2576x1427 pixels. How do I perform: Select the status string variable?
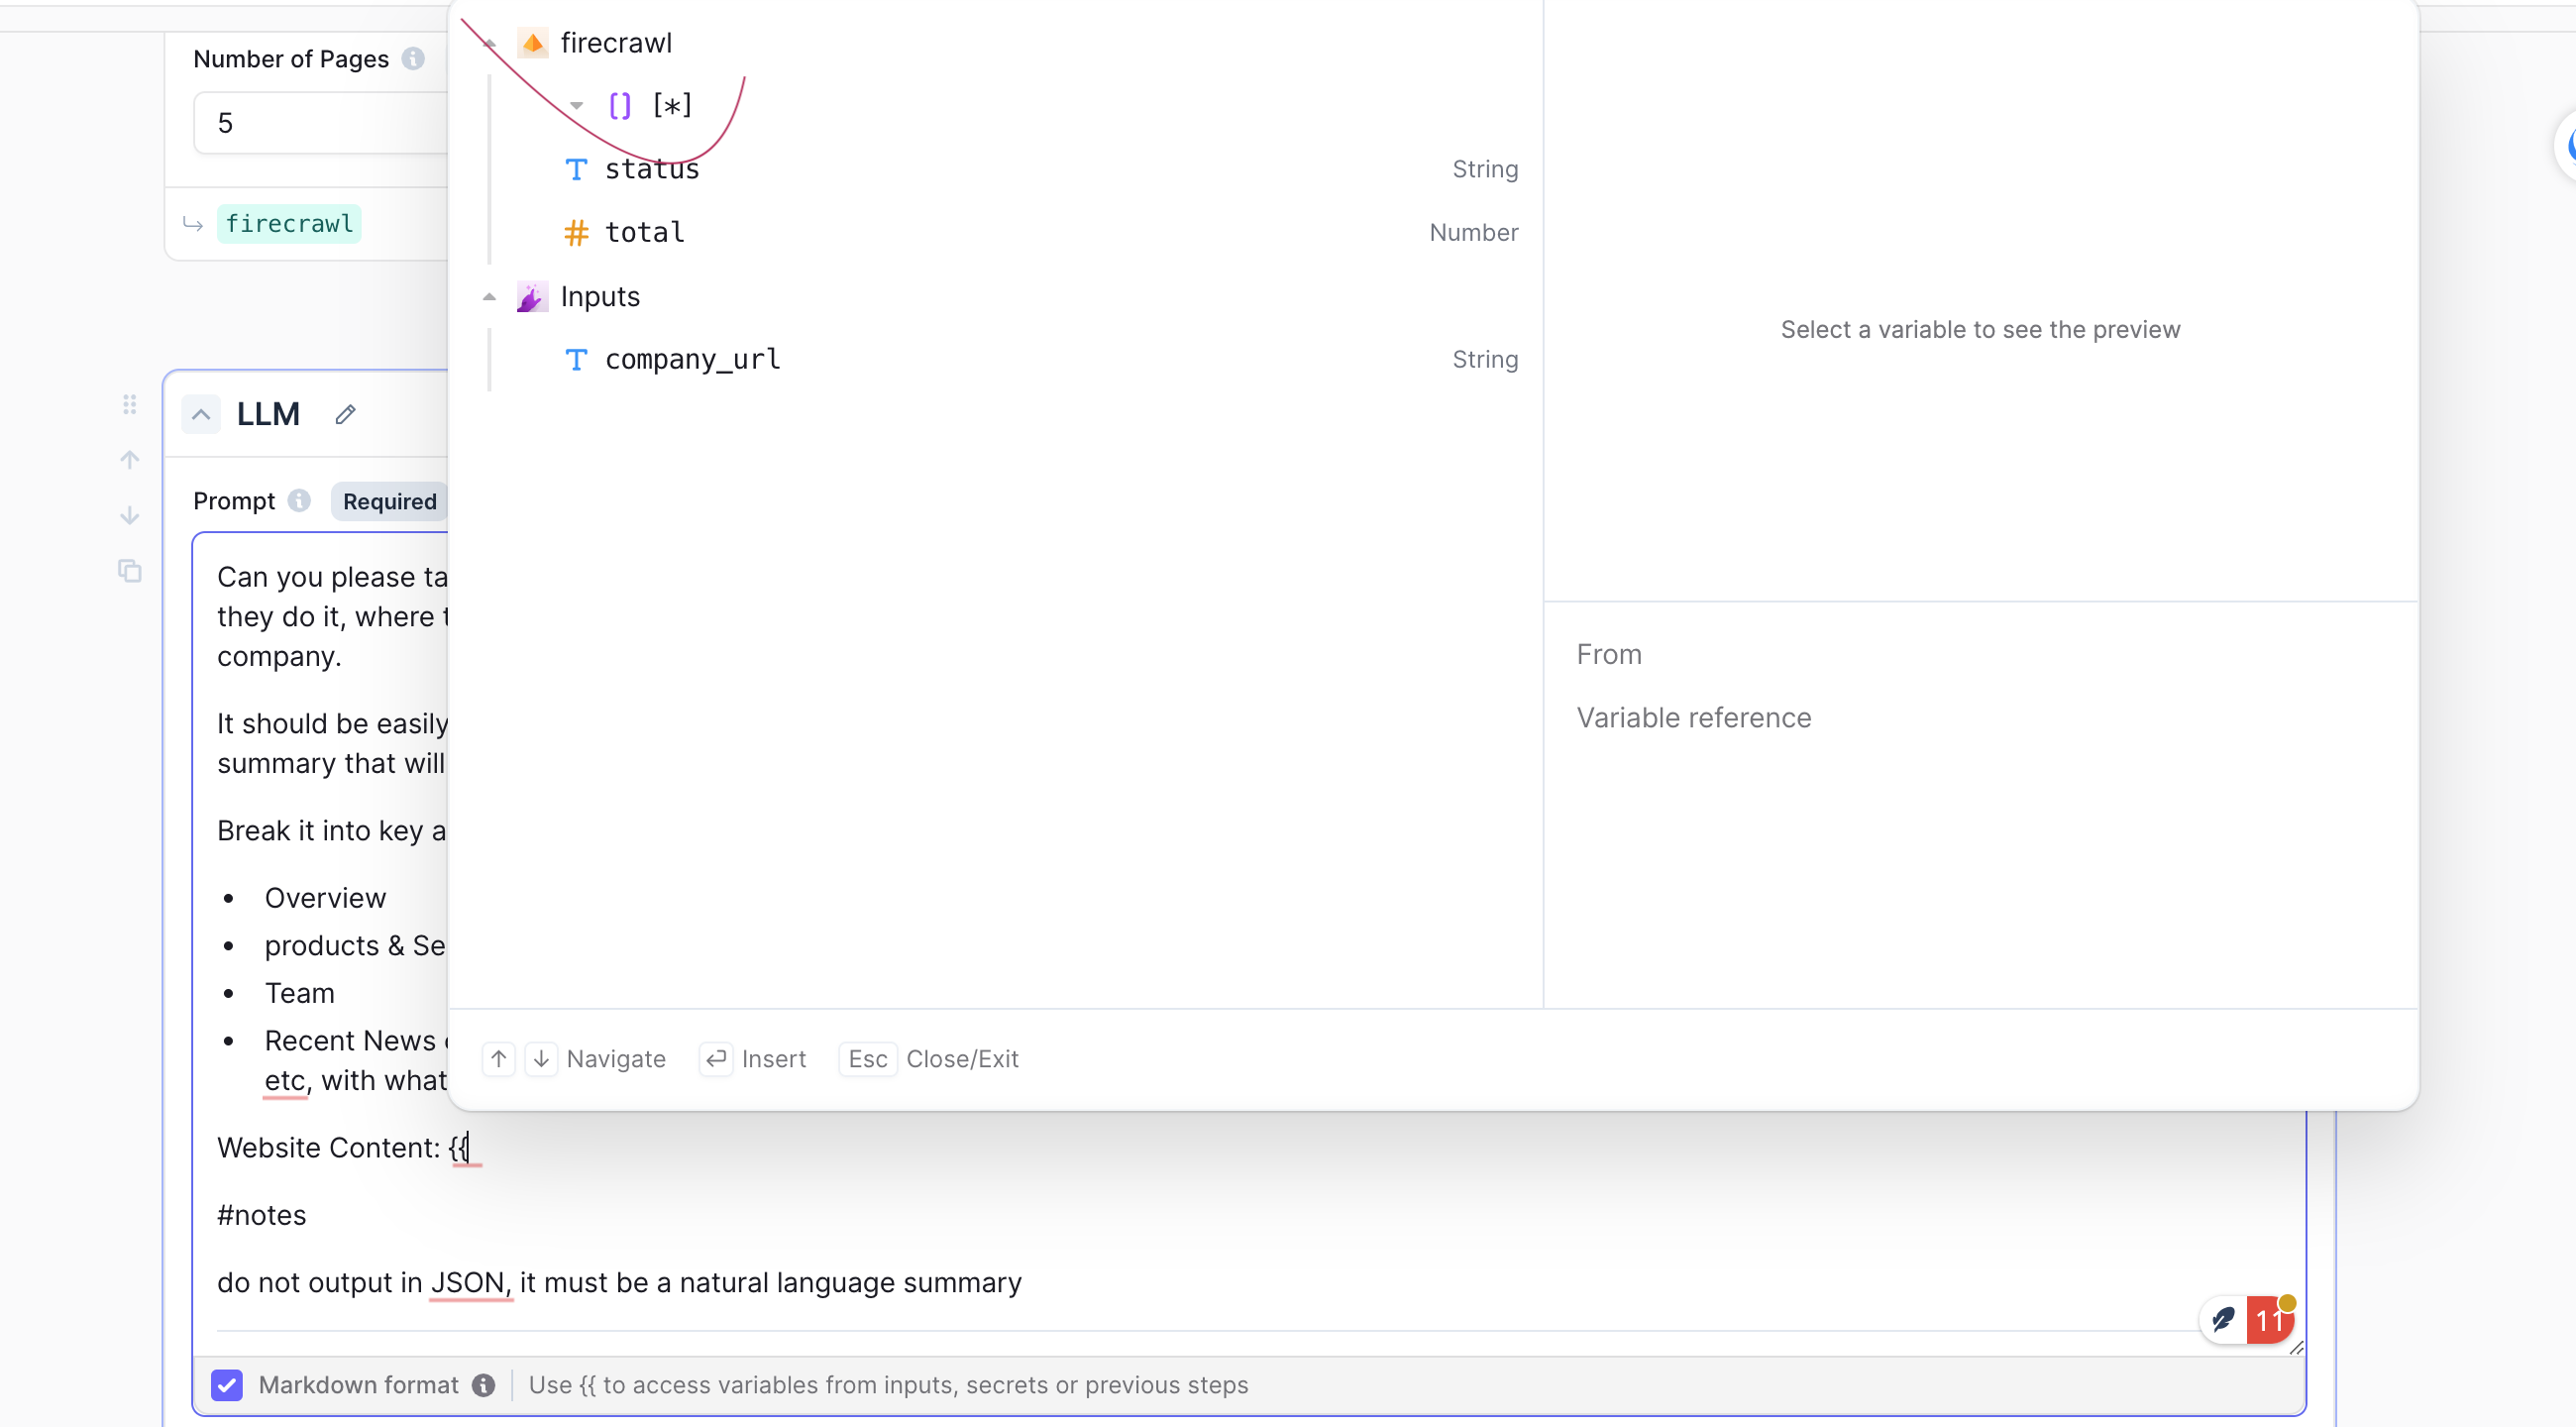(x=652, y=169)
